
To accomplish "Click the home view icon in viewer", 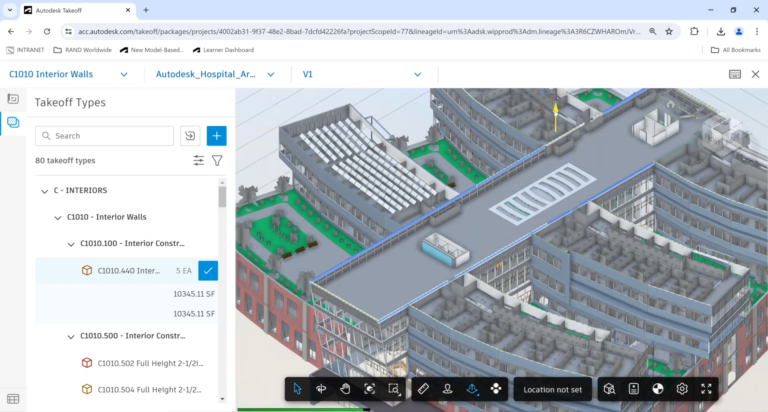I will (x=671, y=104).
